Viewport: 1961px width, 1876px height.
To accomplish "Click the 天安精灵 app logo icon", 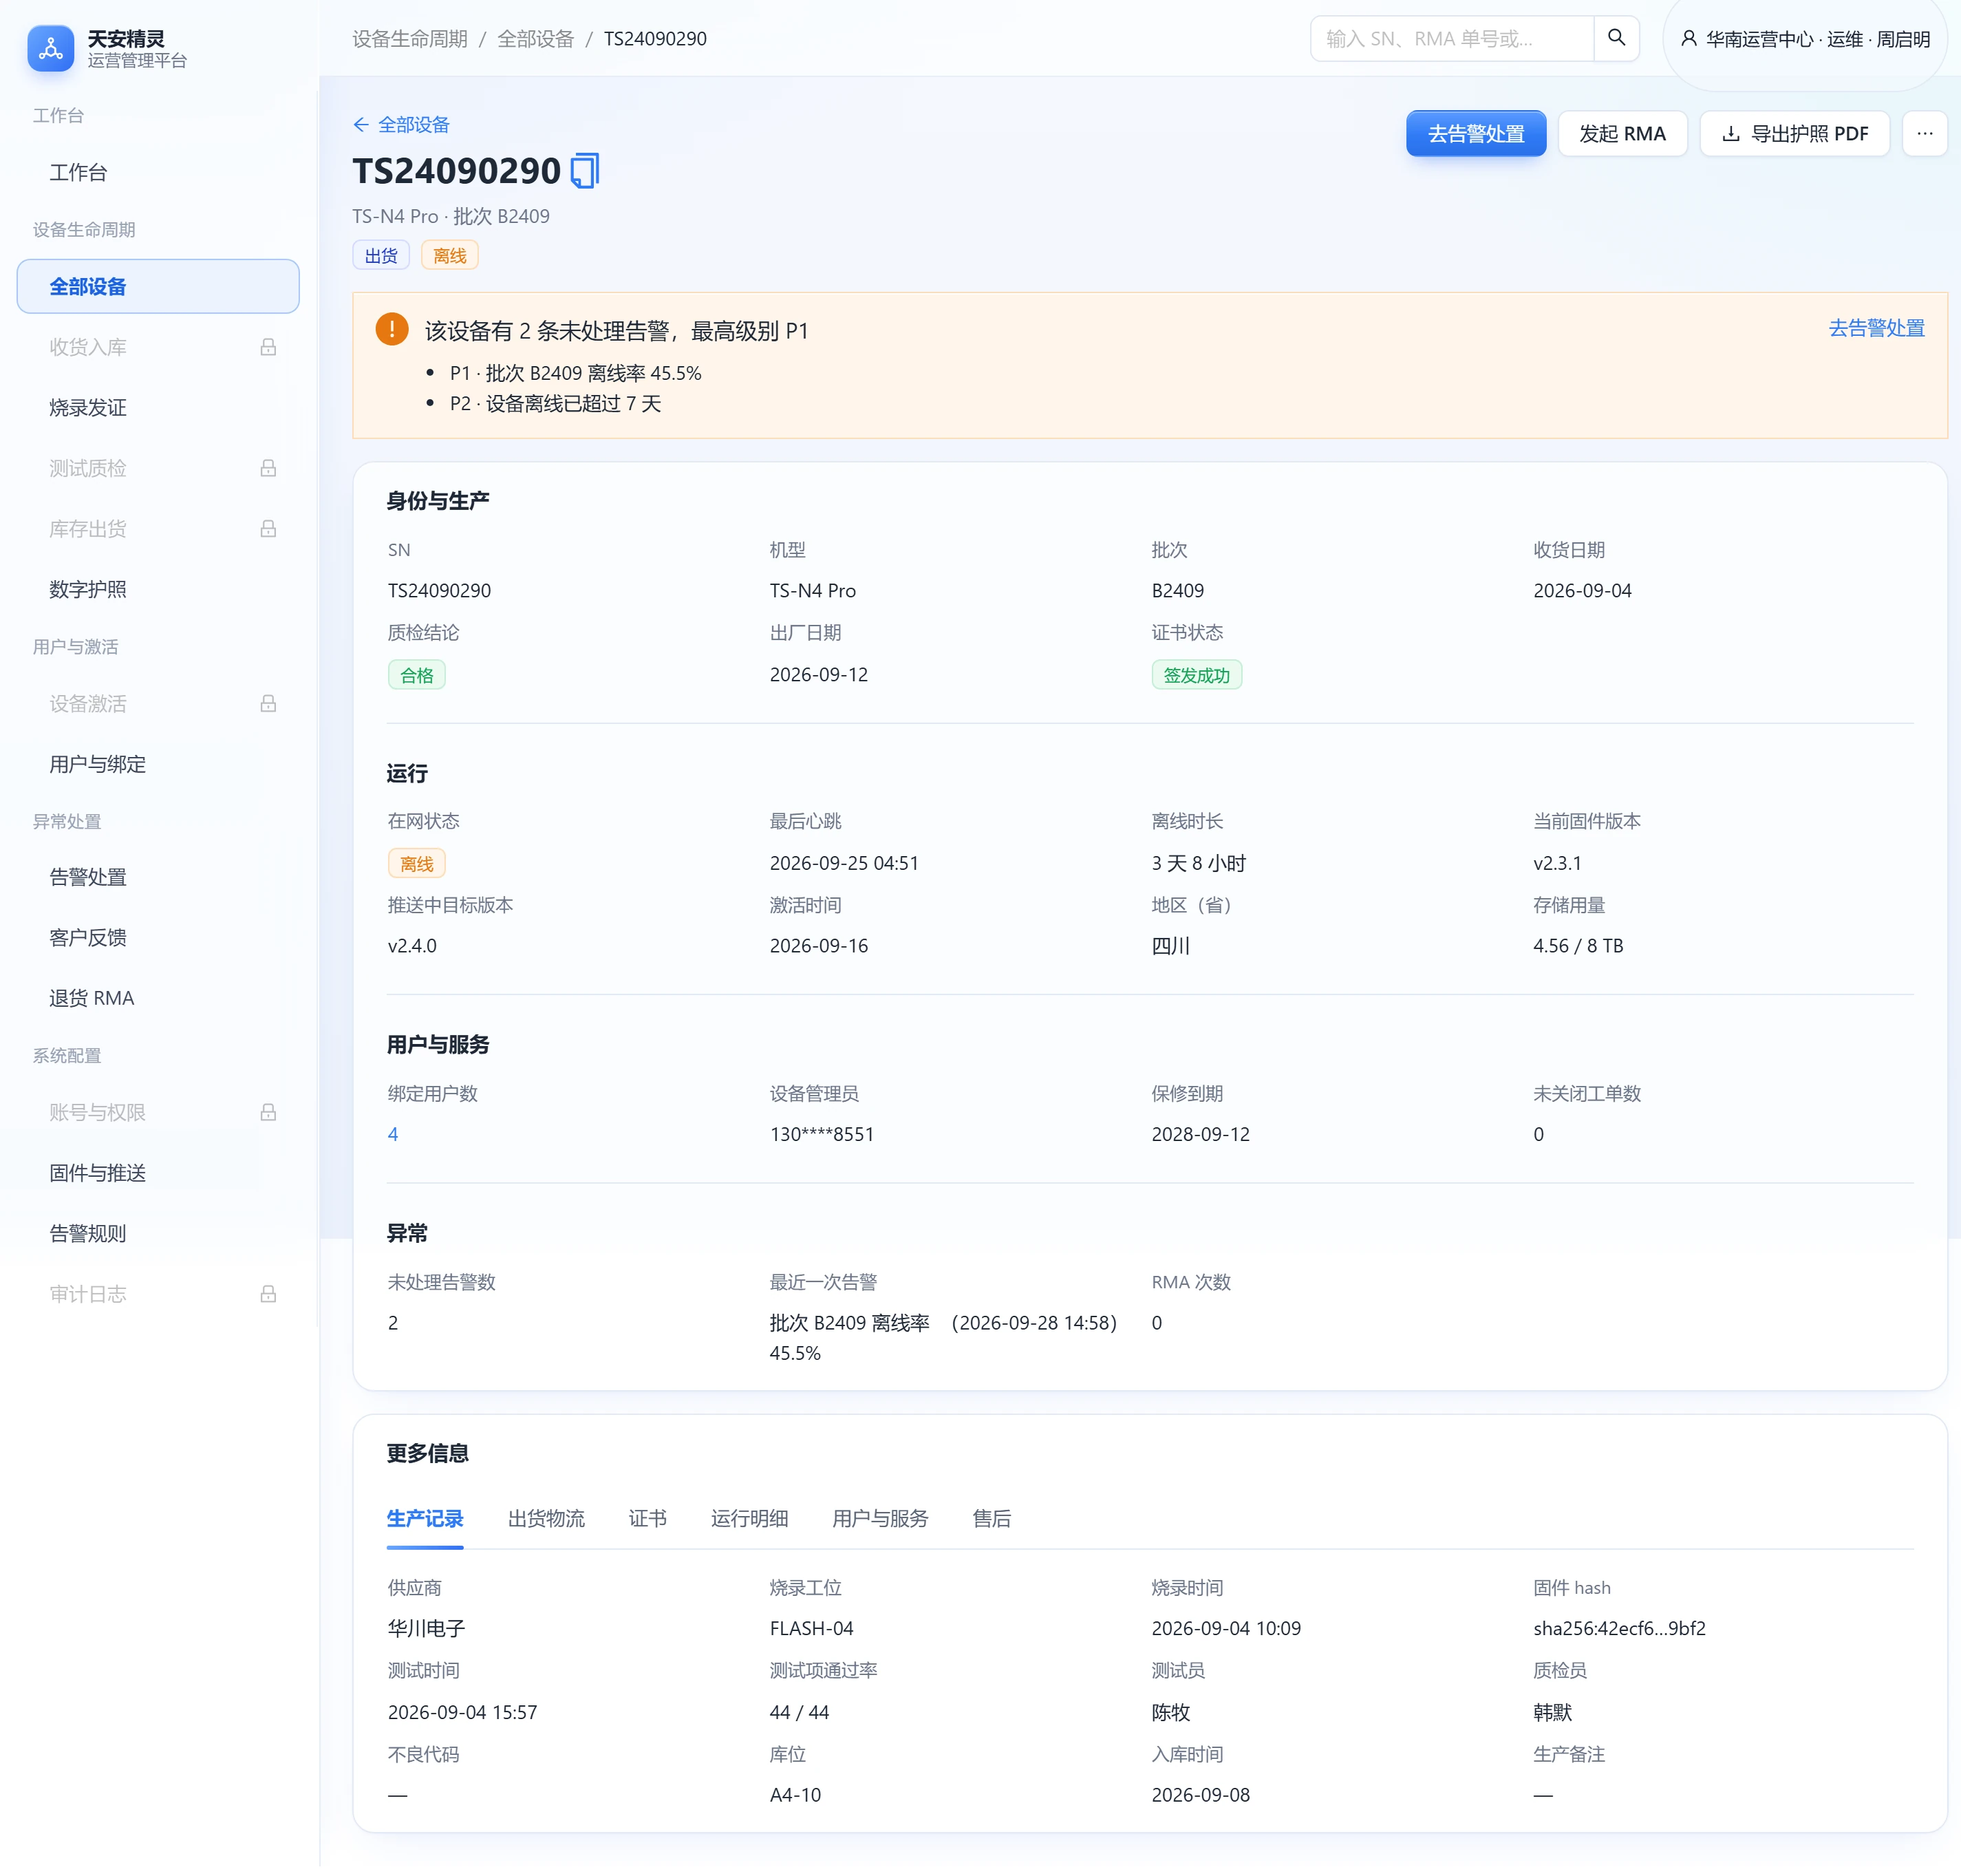I will tap(50, 48).
